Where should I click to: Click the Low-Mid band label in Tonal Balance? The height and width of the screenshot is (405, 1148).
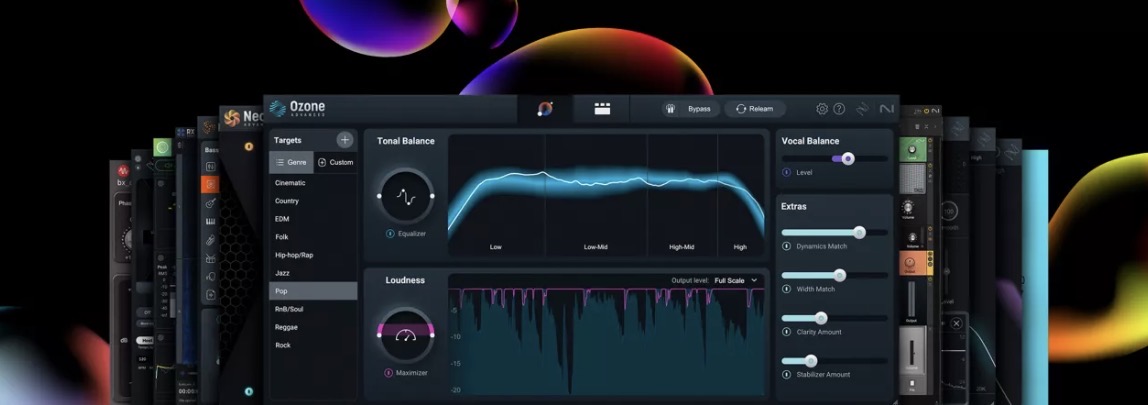point(596,247)
